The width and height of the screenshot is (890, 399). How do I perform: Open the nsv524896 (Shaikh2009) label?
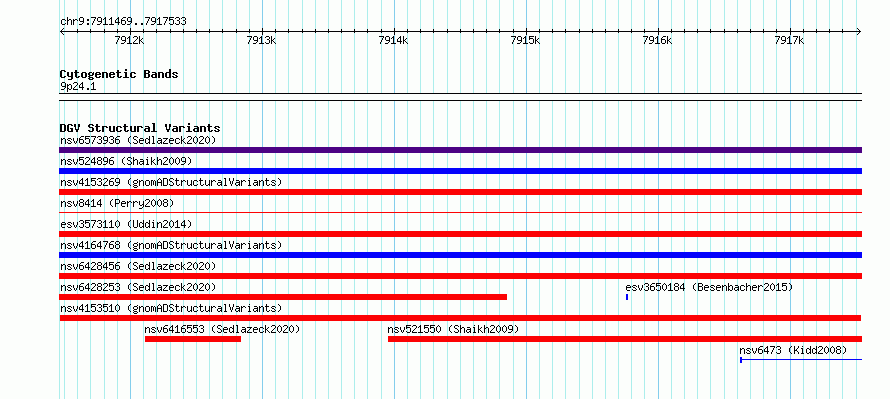click(x=126, y=161)
